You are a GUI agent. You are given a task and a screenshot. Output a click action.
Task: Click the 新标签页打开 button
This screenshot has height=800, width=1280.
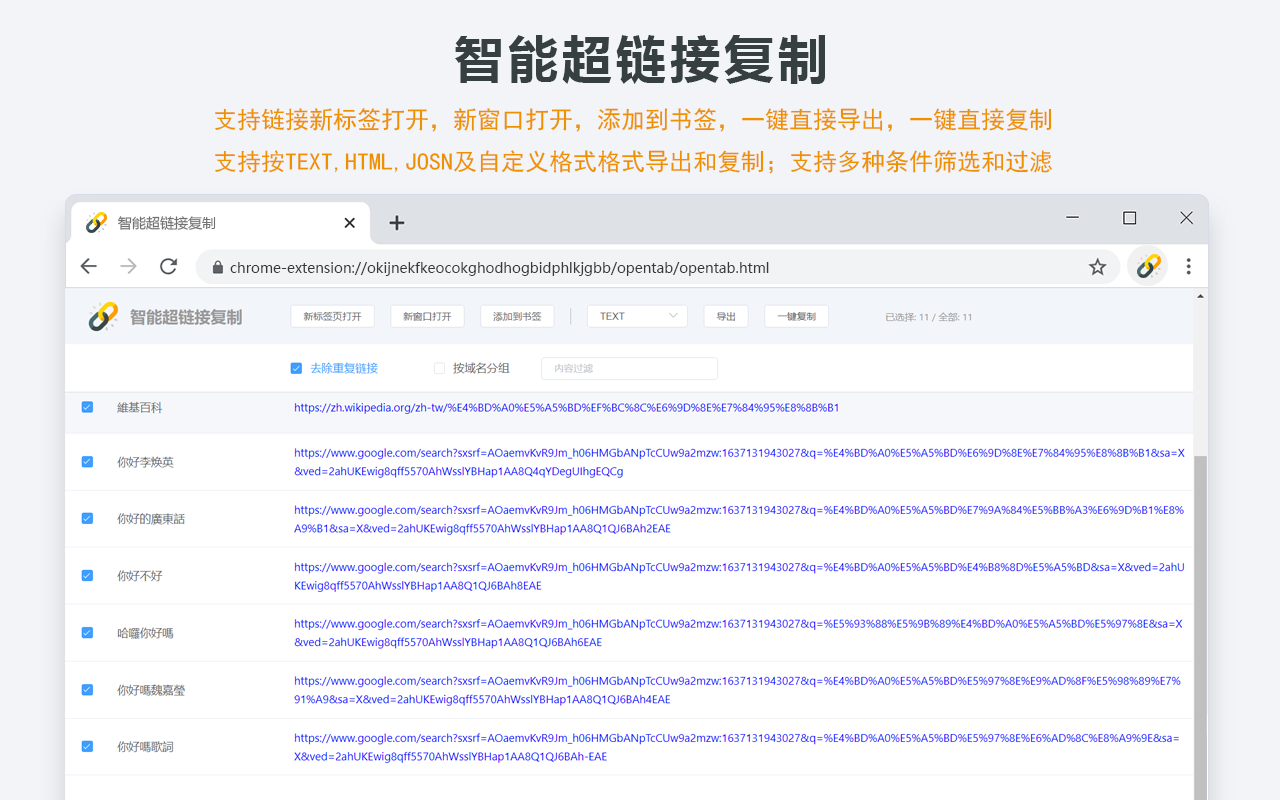coord(332,316)
